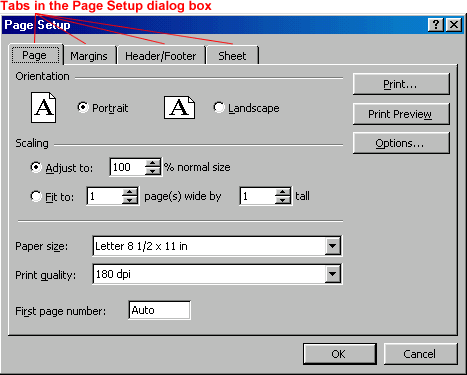Click the portrait page icon
467x375 pixels.
point(43,107)
